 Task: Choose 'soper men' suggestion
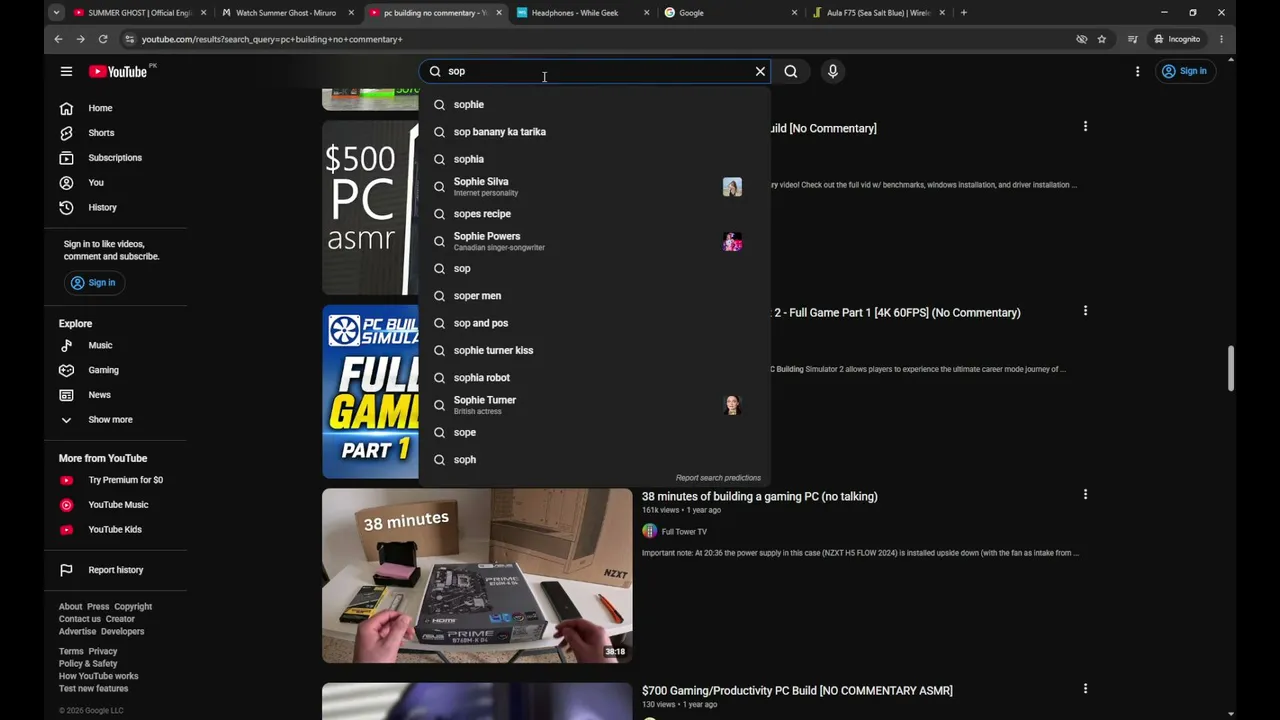pos(595,296)
